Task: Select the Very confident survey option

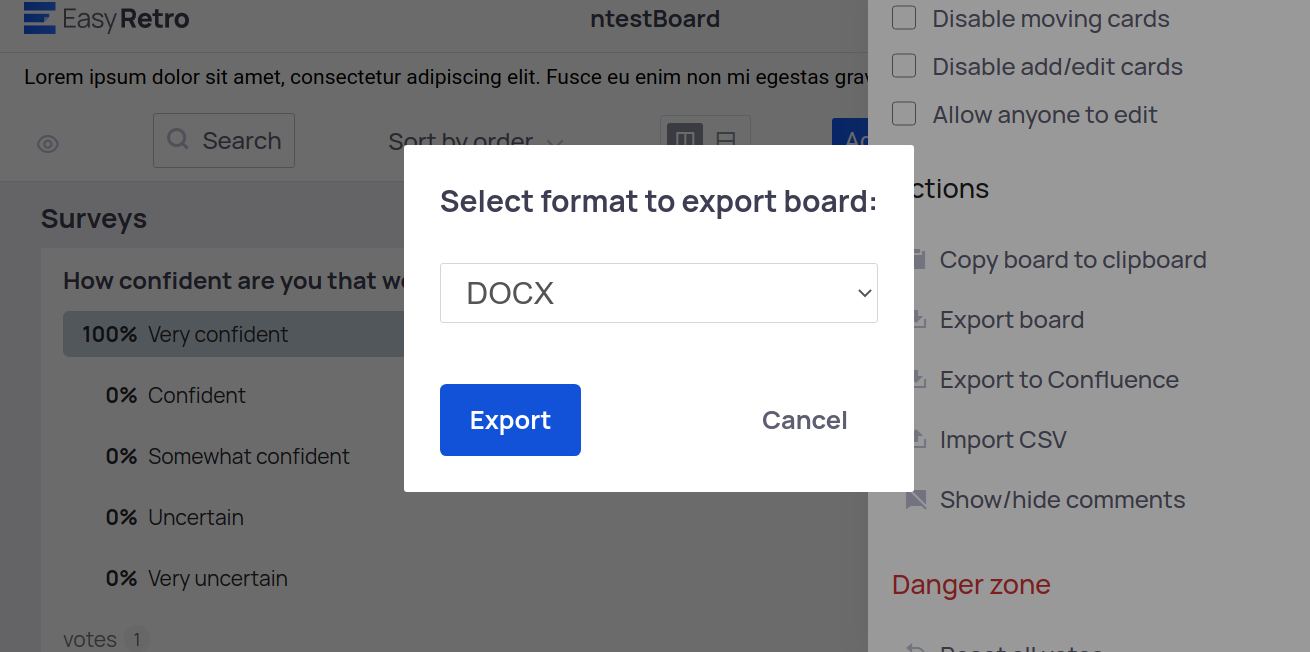Action: [x=217, y=335]
